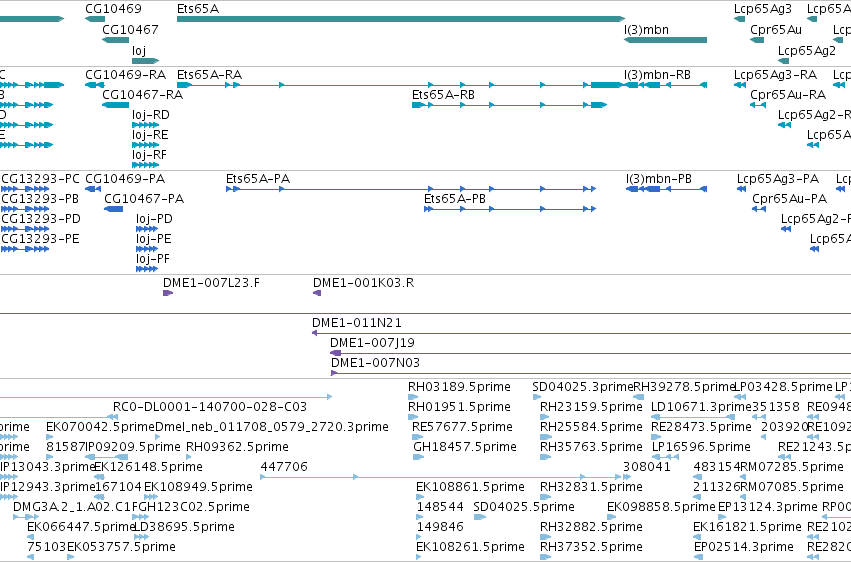Screen dimensions: 851x562
Task: Select the DME1-007L23.F BAC end marker
Action: tap(168, 293)
